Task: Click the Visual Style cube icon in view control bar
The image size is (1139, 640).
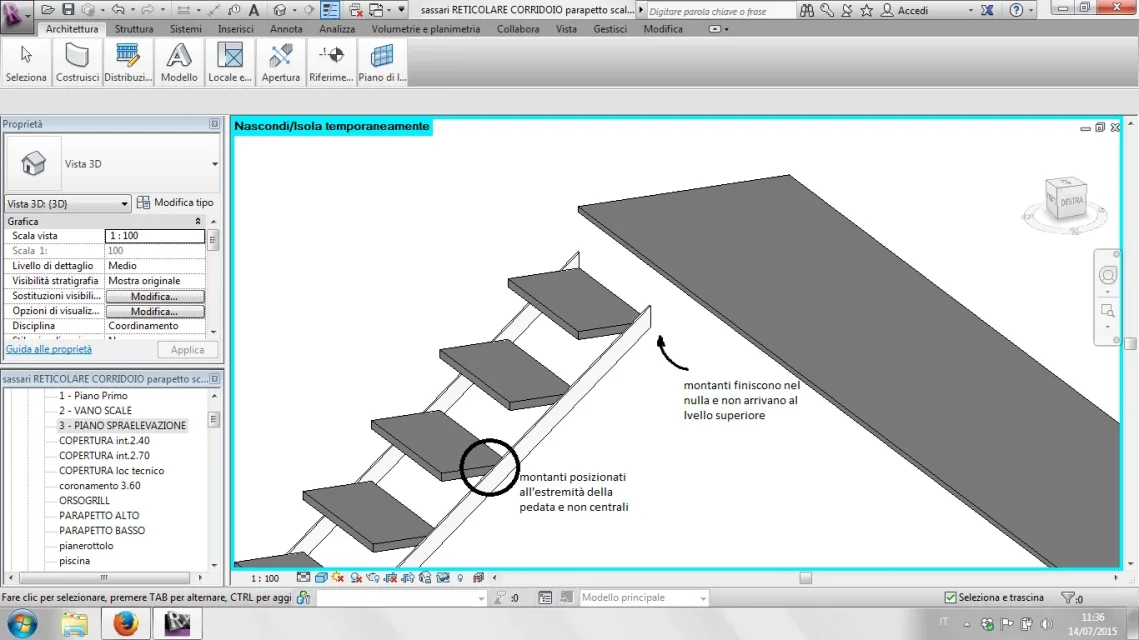Action: click(321, 578)
